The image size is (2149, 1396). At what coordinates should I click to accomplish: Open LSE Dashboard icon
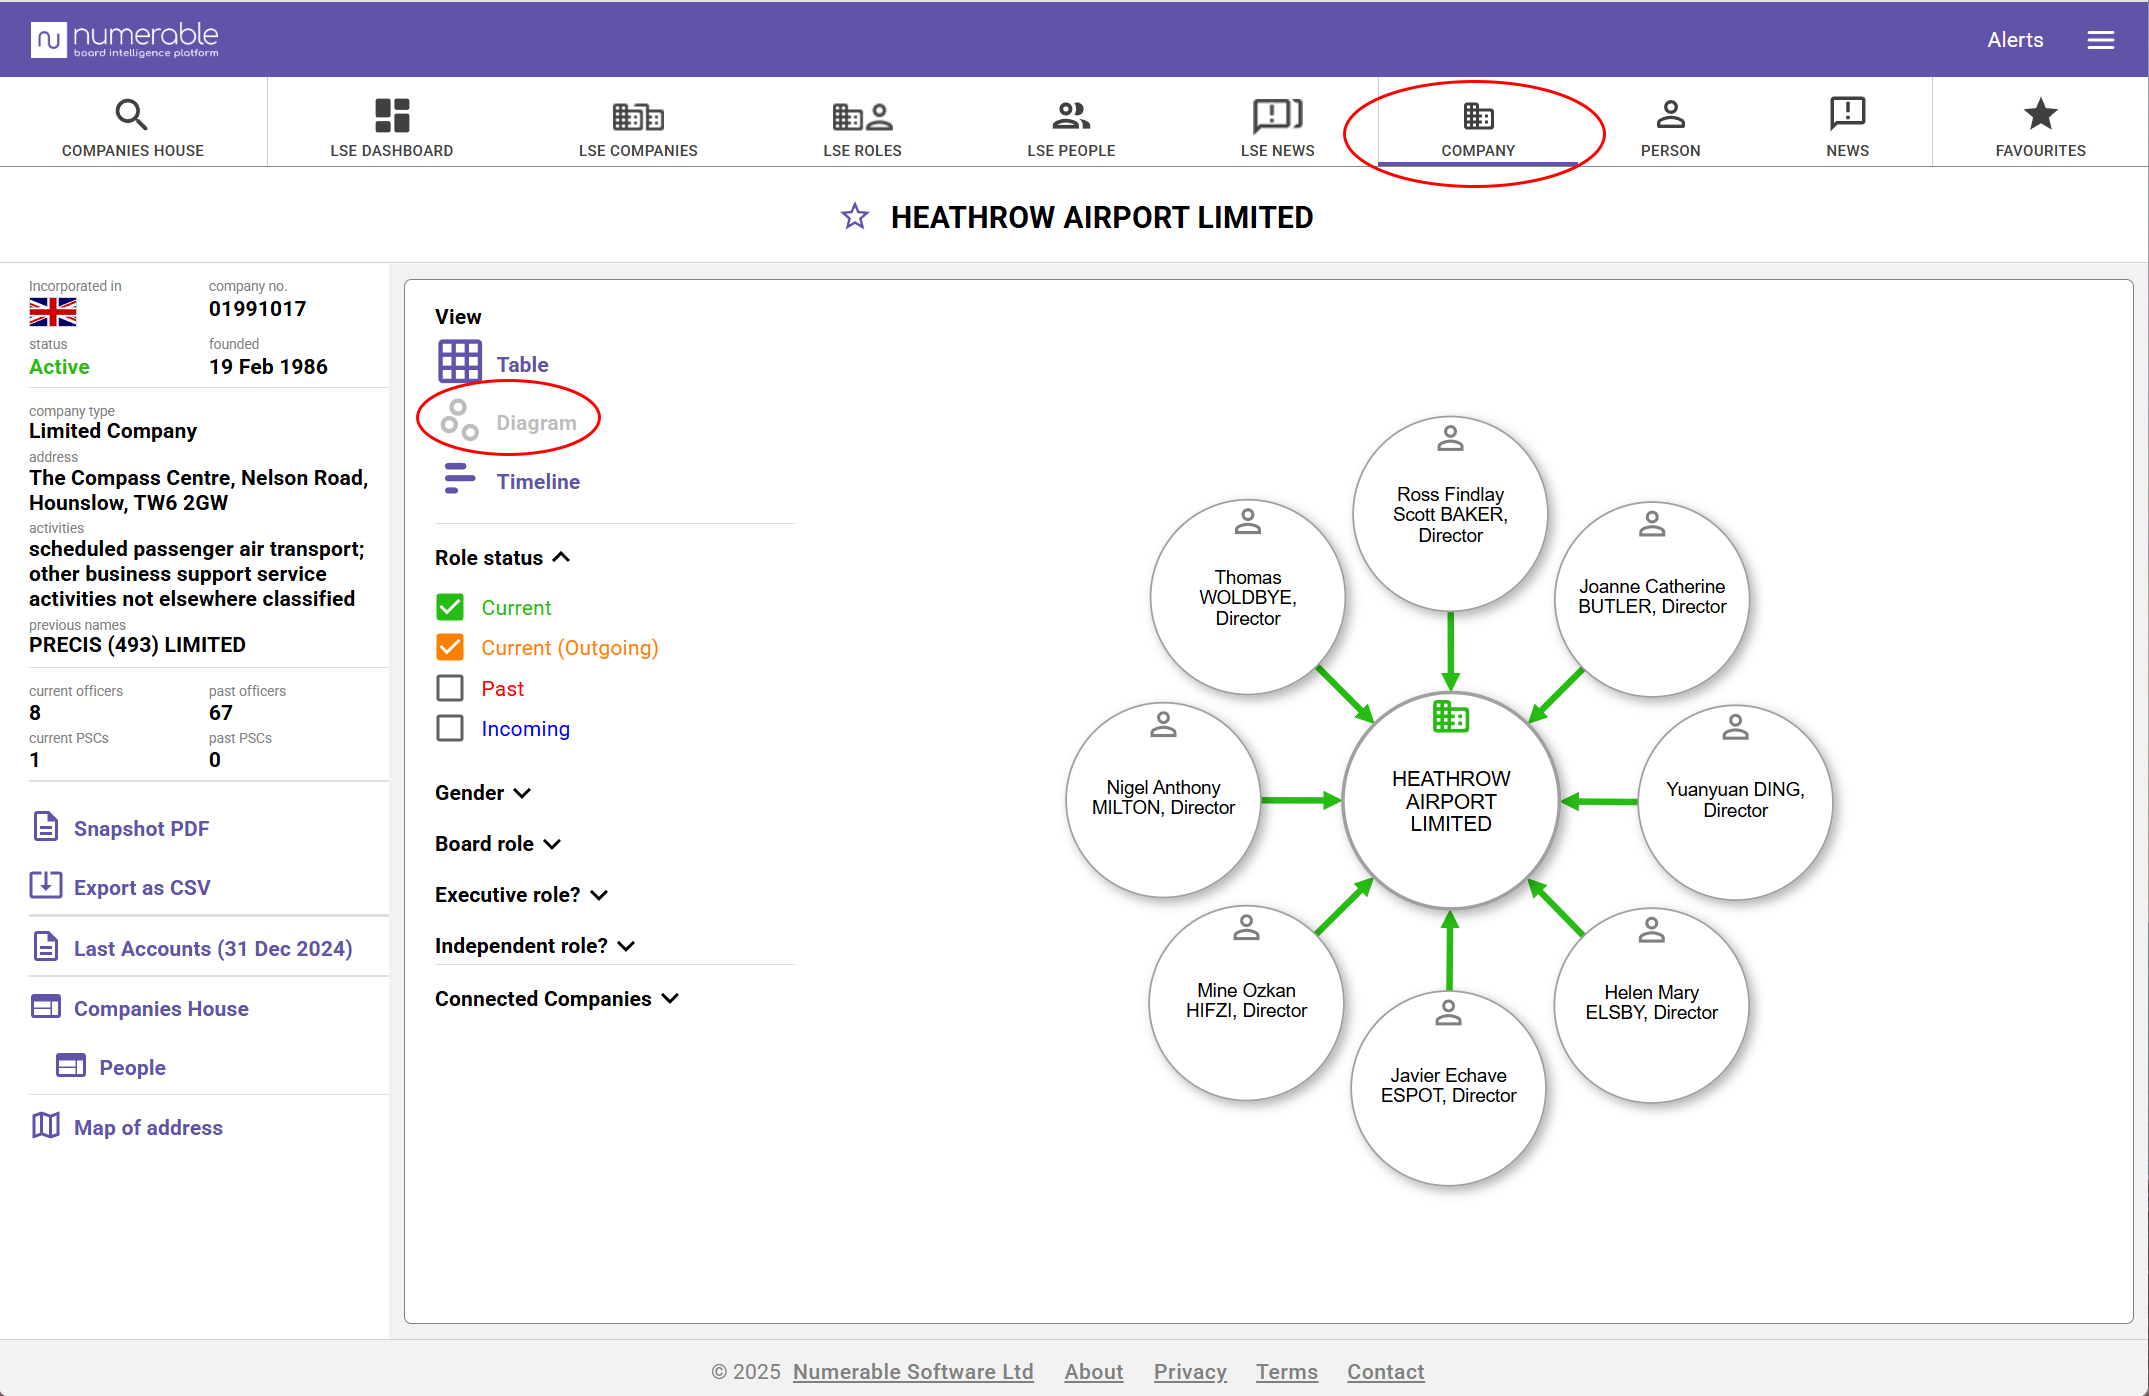click(391, 115)
